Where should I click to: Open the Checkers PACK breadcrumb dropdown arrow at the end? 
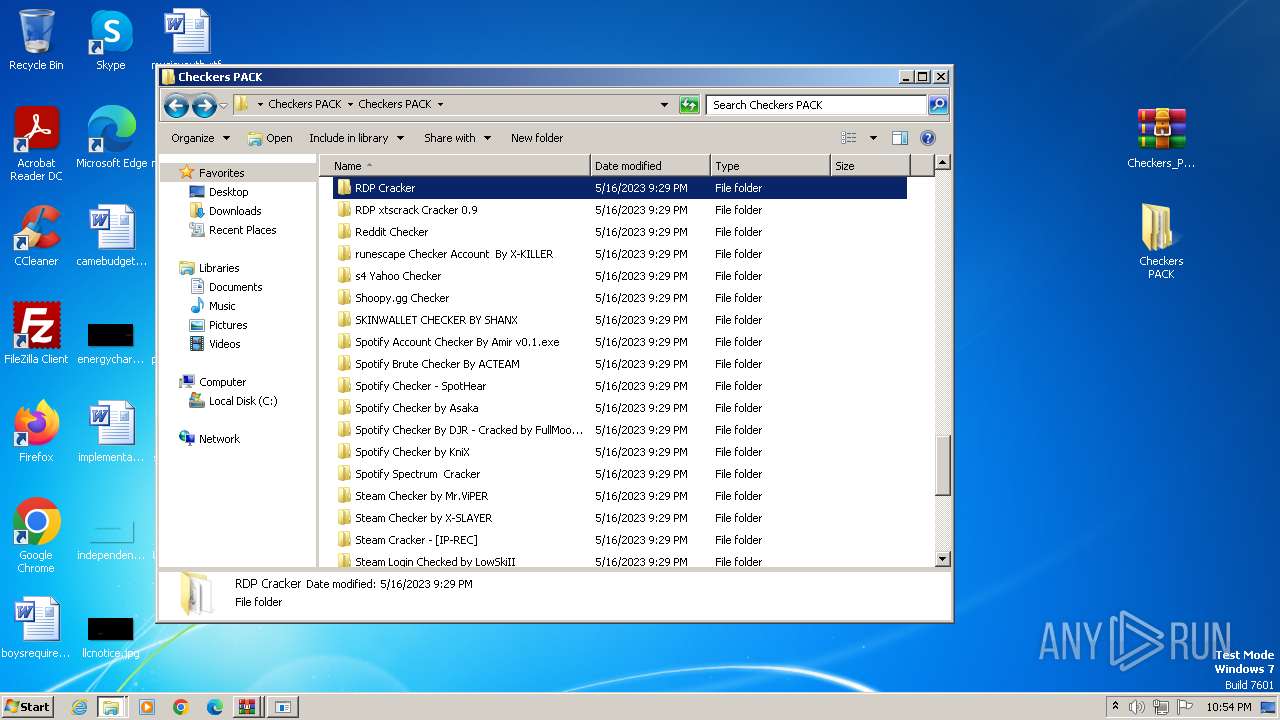[440, 105]
